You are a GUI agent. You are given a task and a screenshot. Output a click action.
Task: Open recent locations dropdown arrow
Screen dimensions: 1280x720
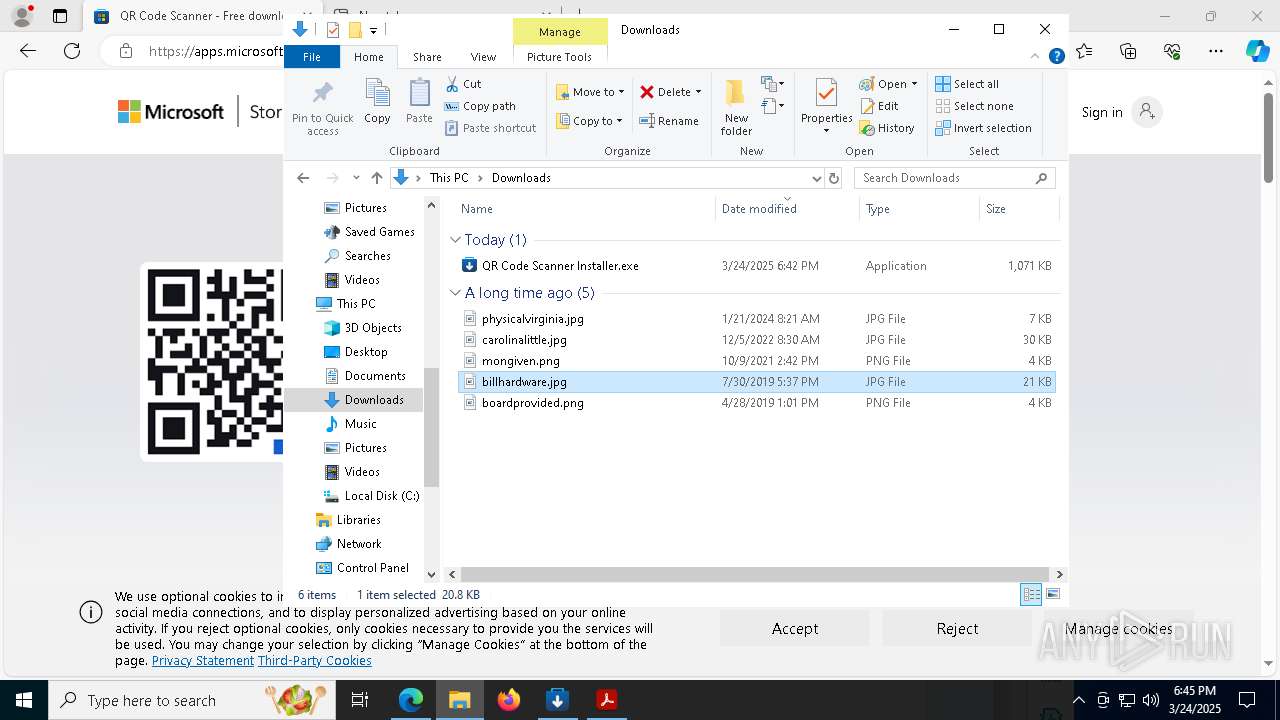pyautogui.click(x=355, y=178)
